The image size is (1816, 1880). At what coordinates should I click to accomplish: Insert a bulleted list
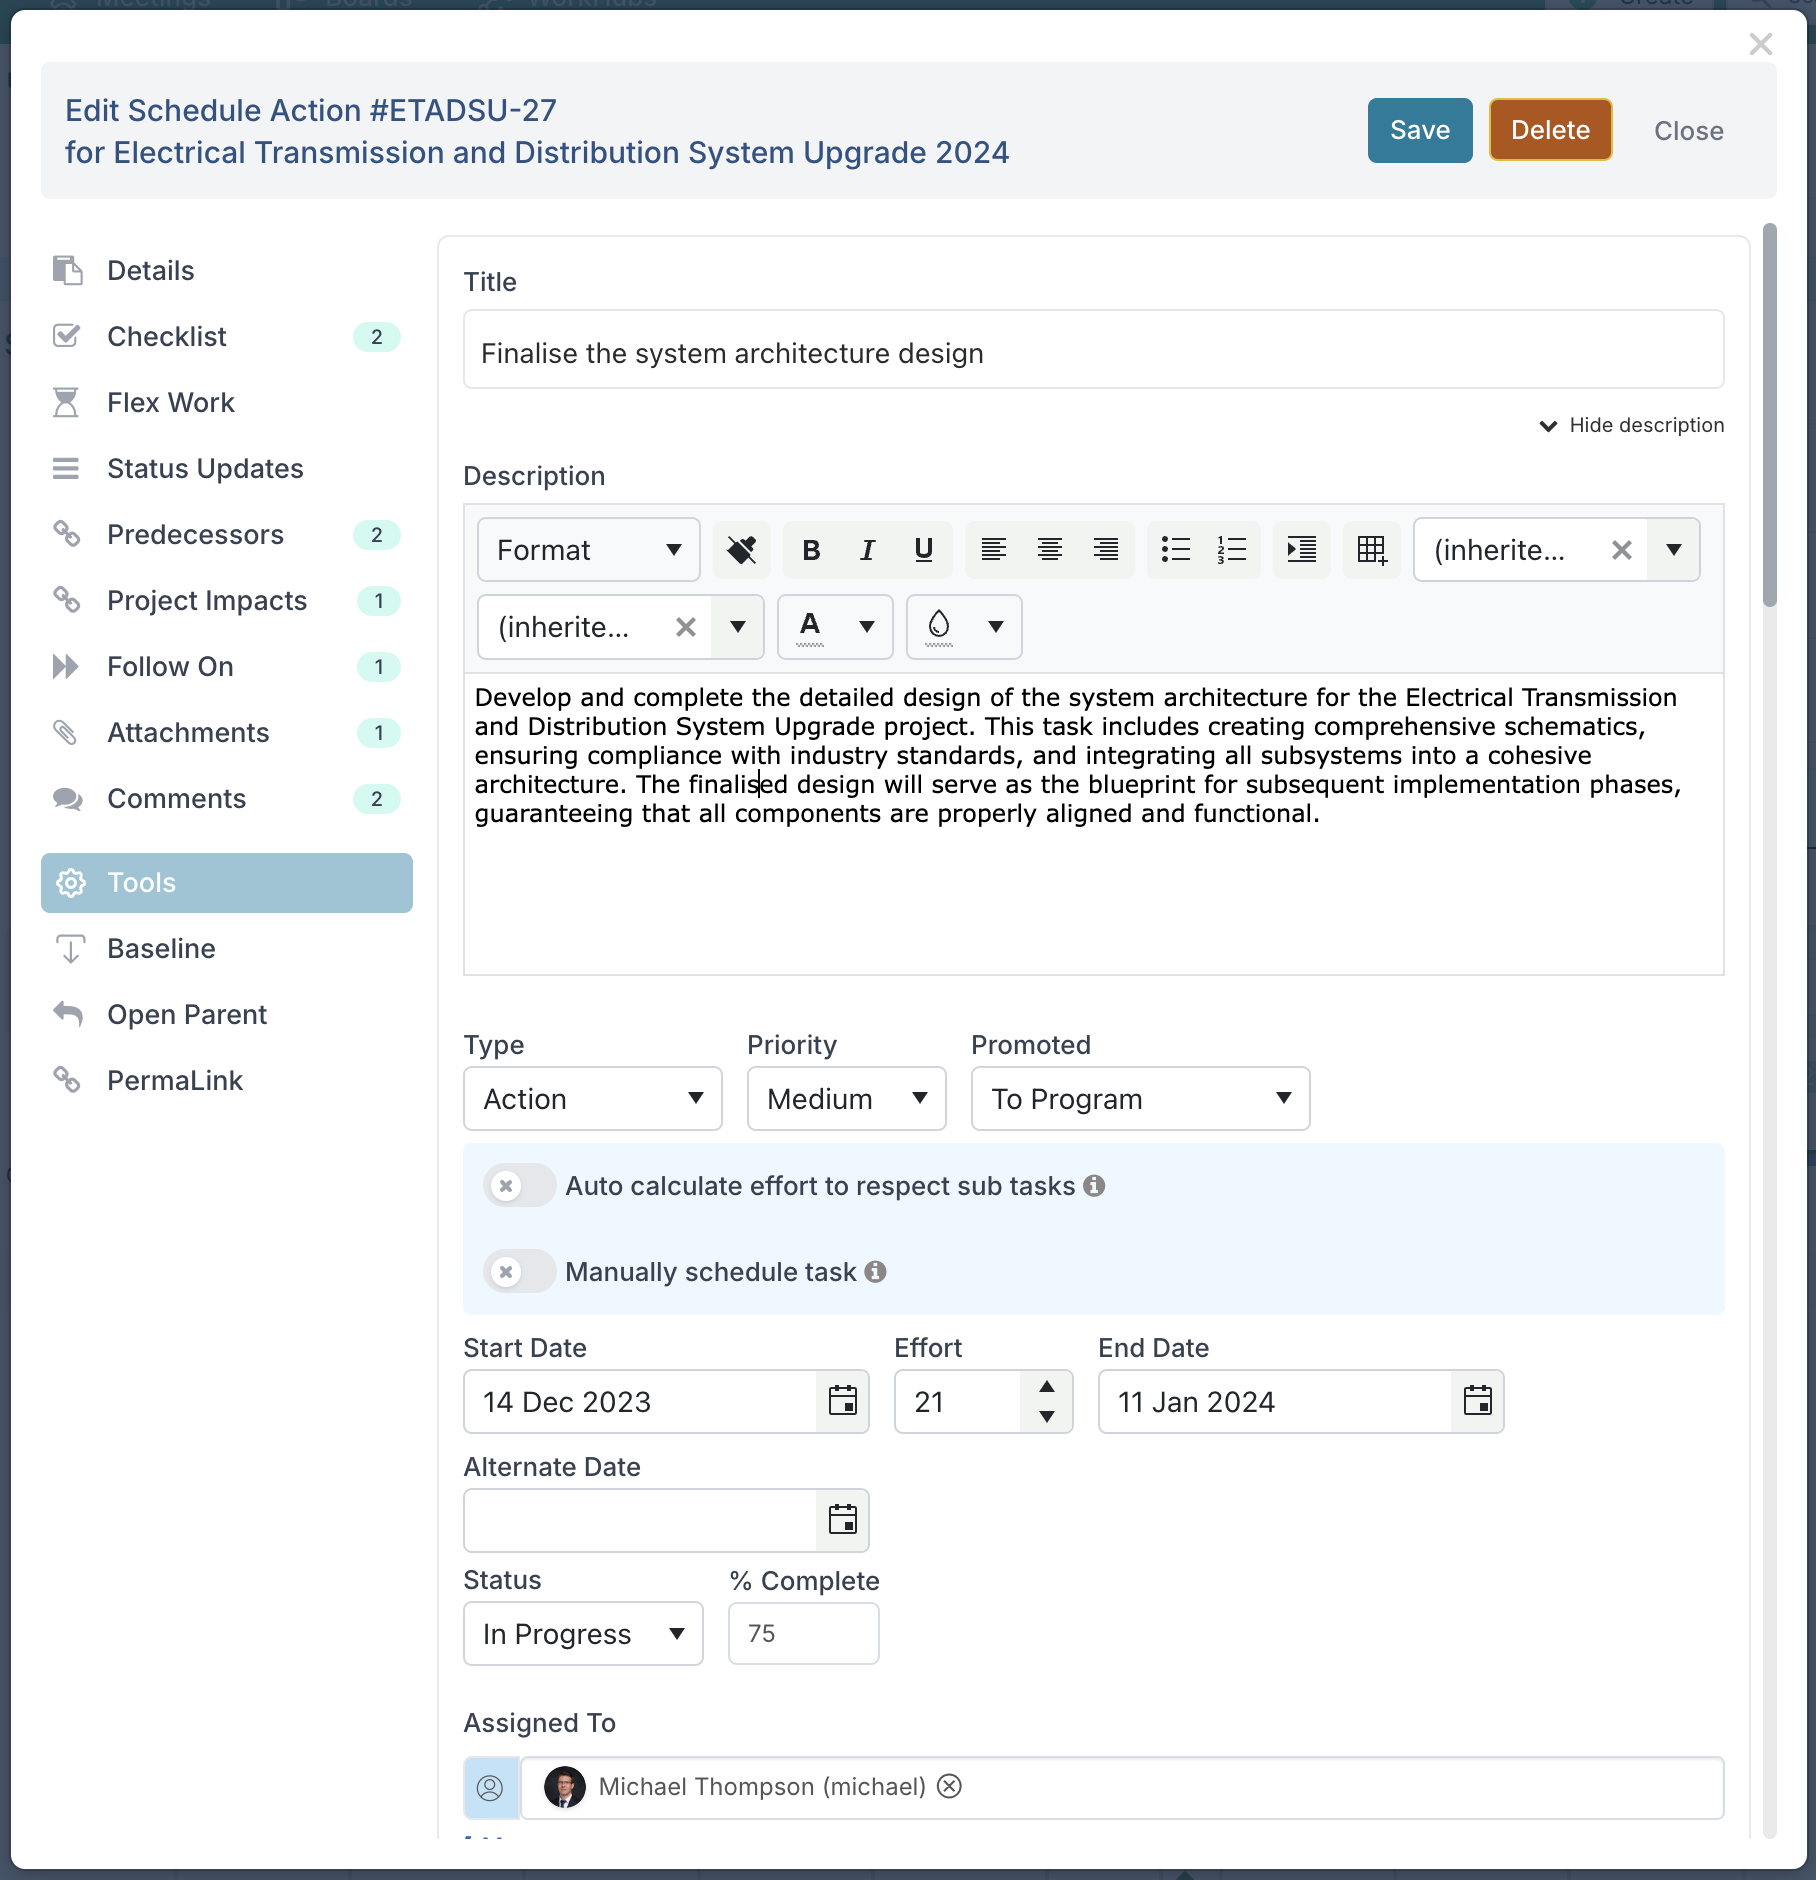point(1175,550)
